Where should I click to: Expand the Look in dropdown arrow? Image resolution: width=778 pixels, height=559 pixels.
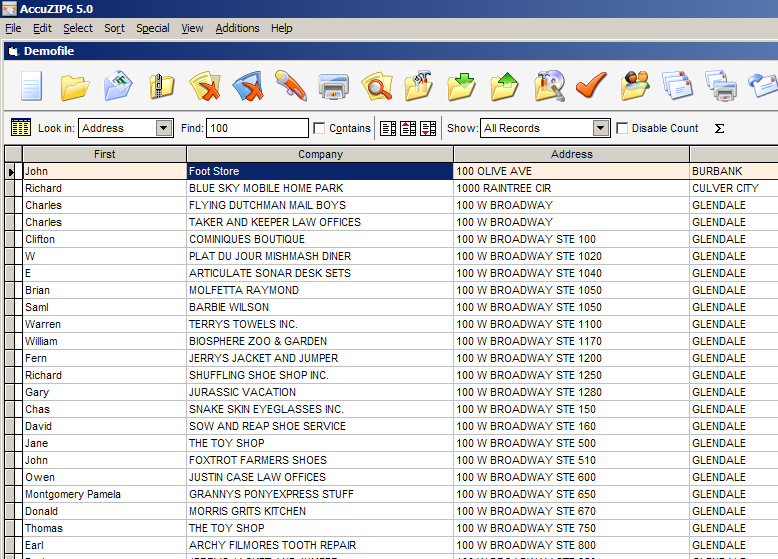coord(163,128)
